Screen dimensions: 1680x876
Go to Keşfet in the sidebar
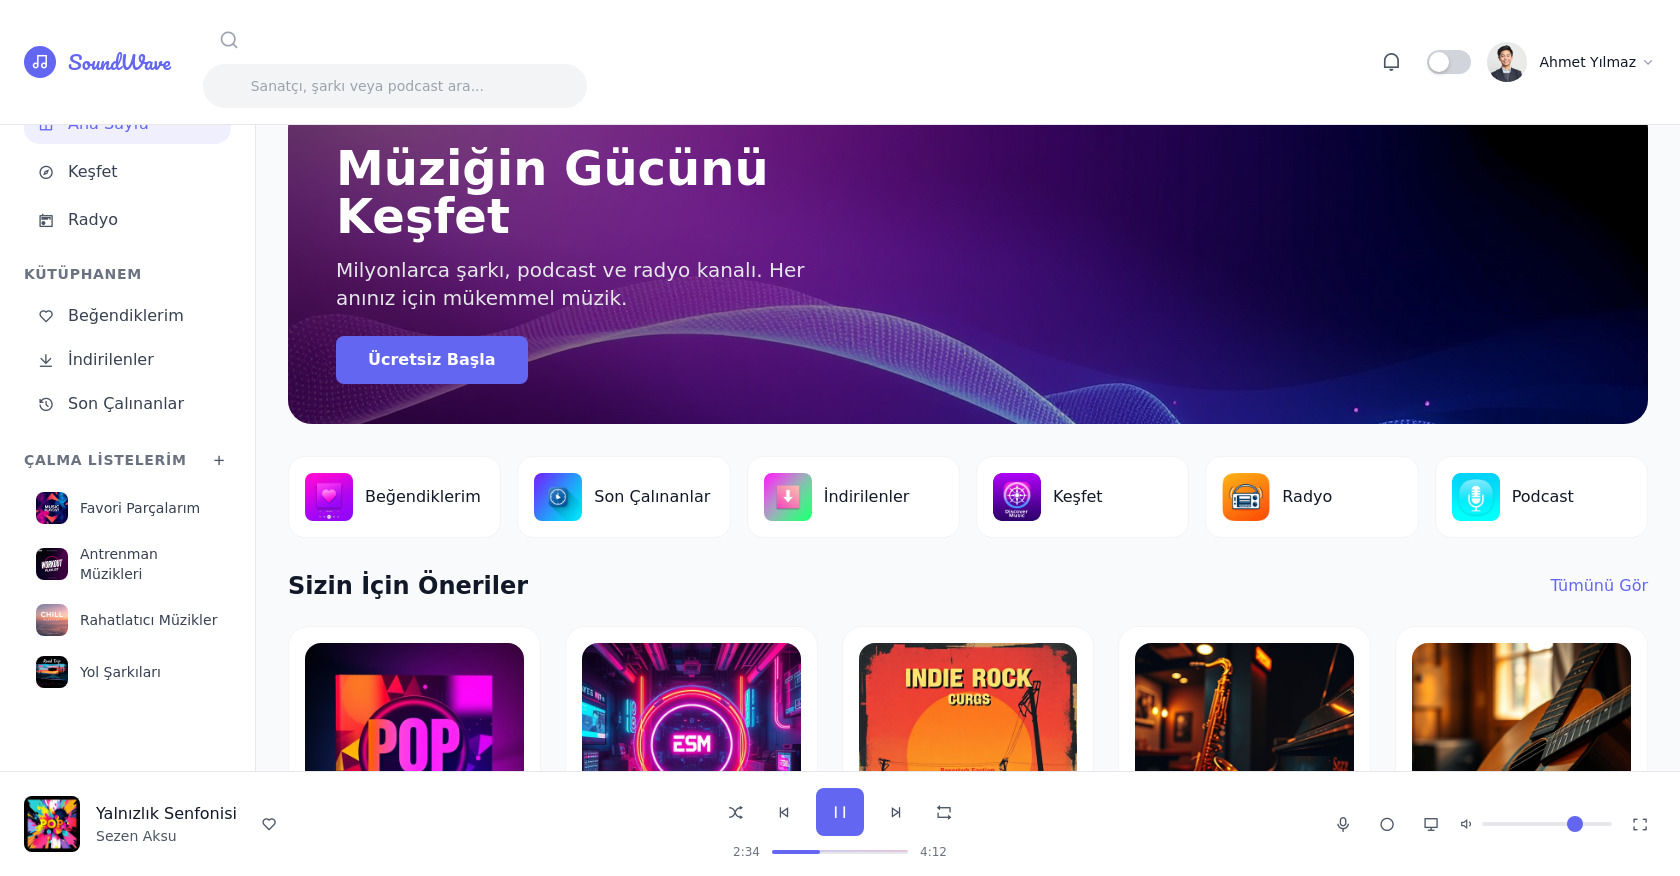click(127, 172)
